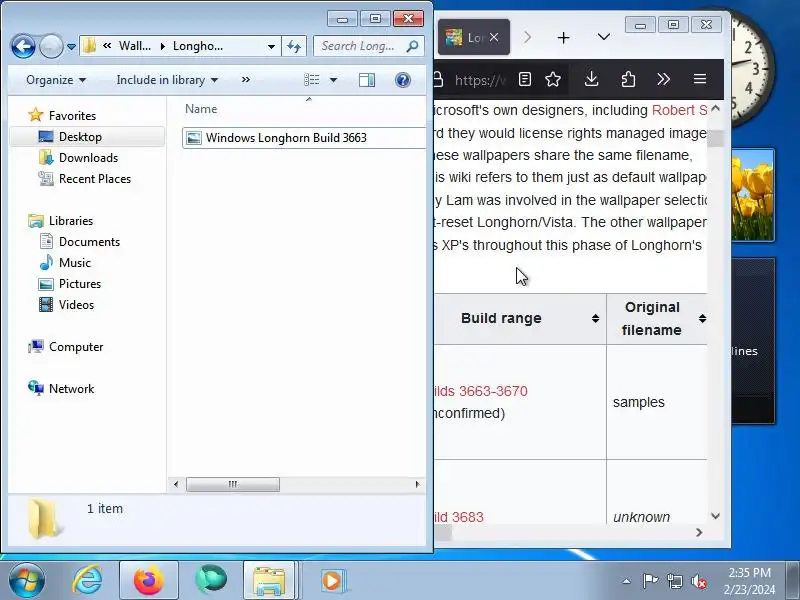Select Downloads under Favorites
Viewport: 800px width, 600px height.
[88, 158]
